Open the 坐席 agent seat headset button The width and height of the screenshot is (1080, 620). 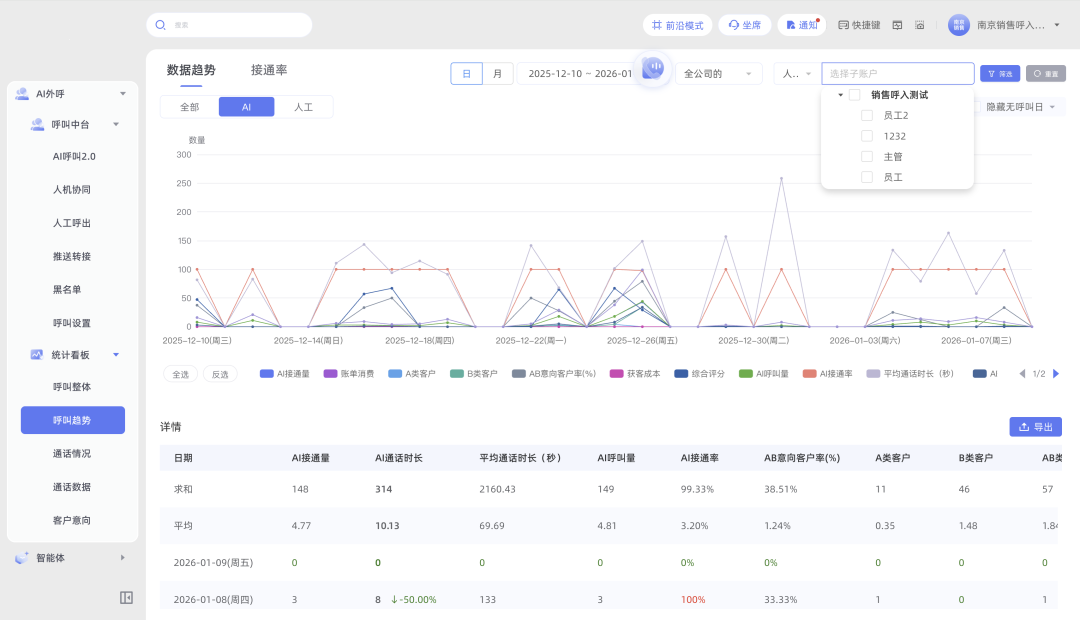(744, 25)
